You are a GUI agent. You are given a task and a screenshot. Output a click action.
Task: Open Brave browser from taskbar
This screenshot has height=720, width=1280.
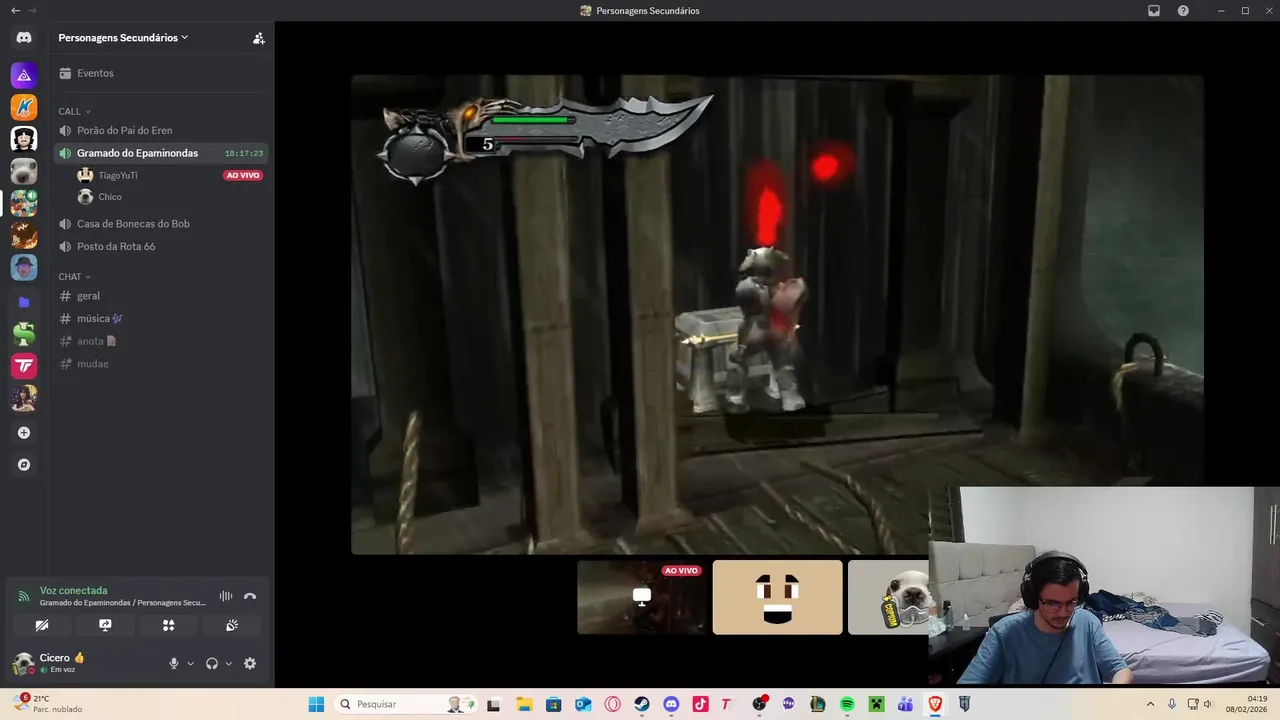pyautogui.click(x=935, y=704)
